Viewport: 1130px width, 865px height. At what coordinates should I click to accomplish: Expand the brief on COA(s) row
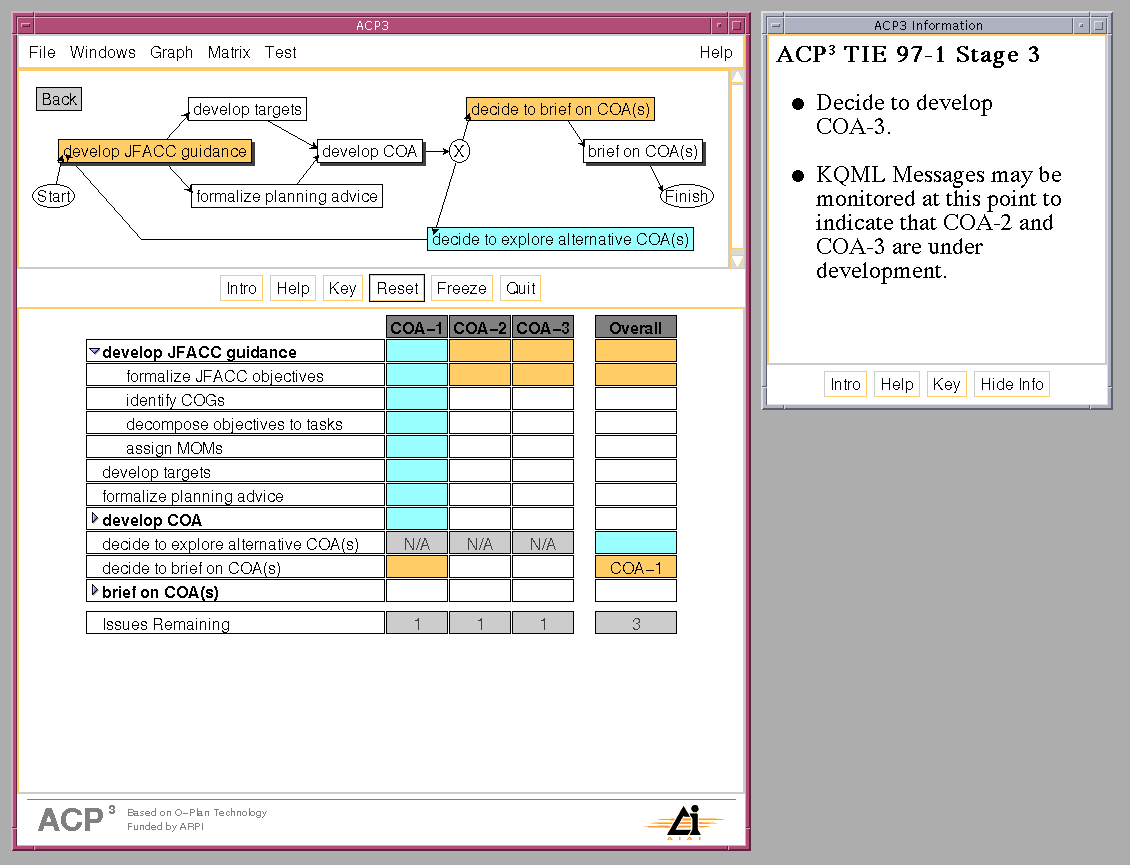(95, 591)
